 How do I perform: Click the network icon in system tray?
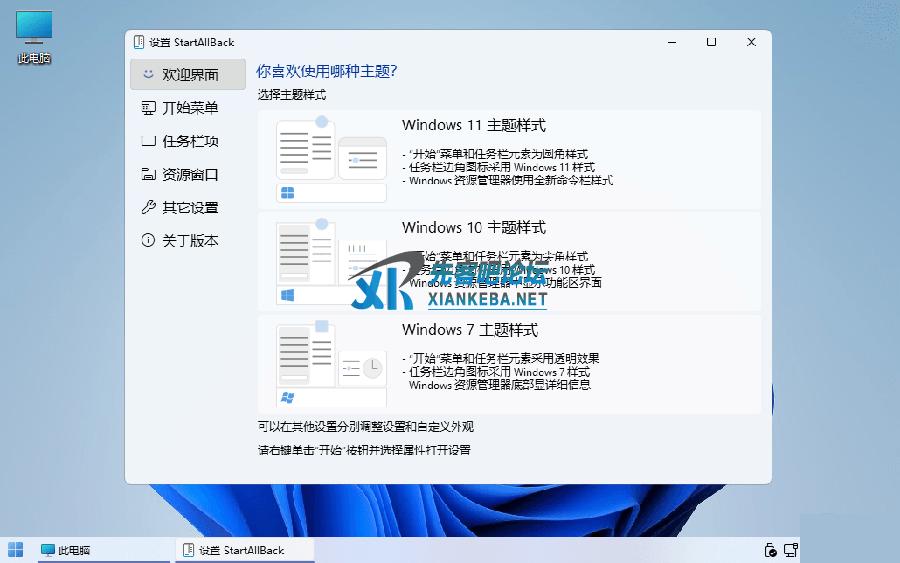pyautogui.click(x=790, y=550)
